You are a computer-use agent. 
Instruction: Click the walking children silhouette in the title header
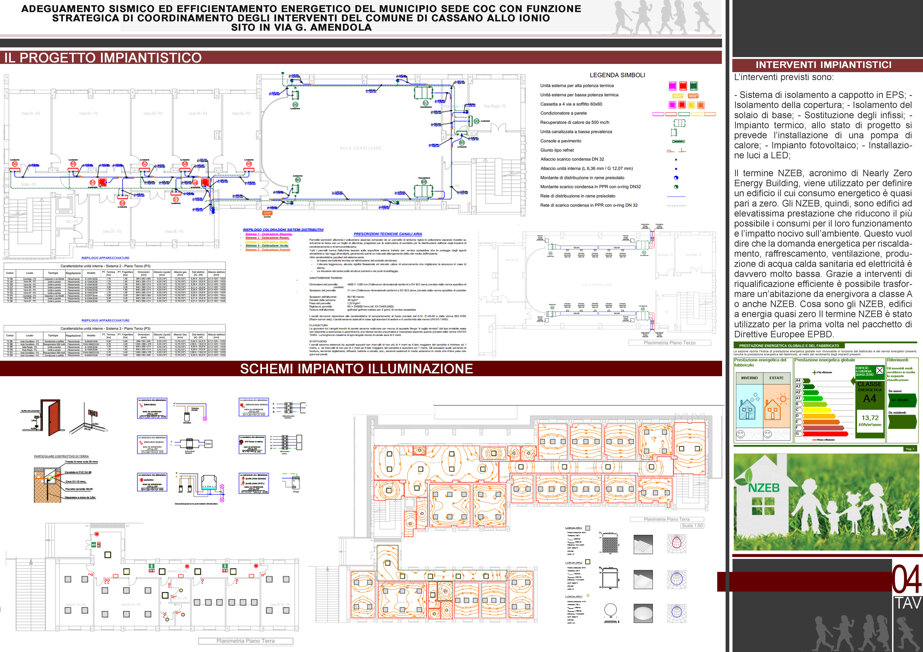tap(663, 17)
